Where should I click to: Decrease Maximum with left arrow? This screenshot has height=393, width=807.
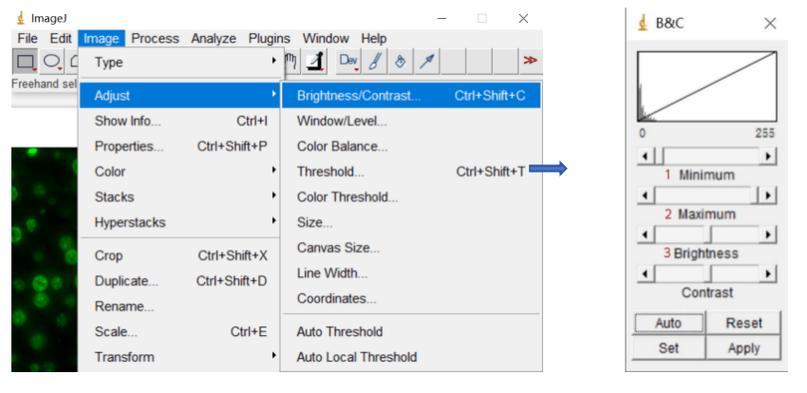(646, 195)
